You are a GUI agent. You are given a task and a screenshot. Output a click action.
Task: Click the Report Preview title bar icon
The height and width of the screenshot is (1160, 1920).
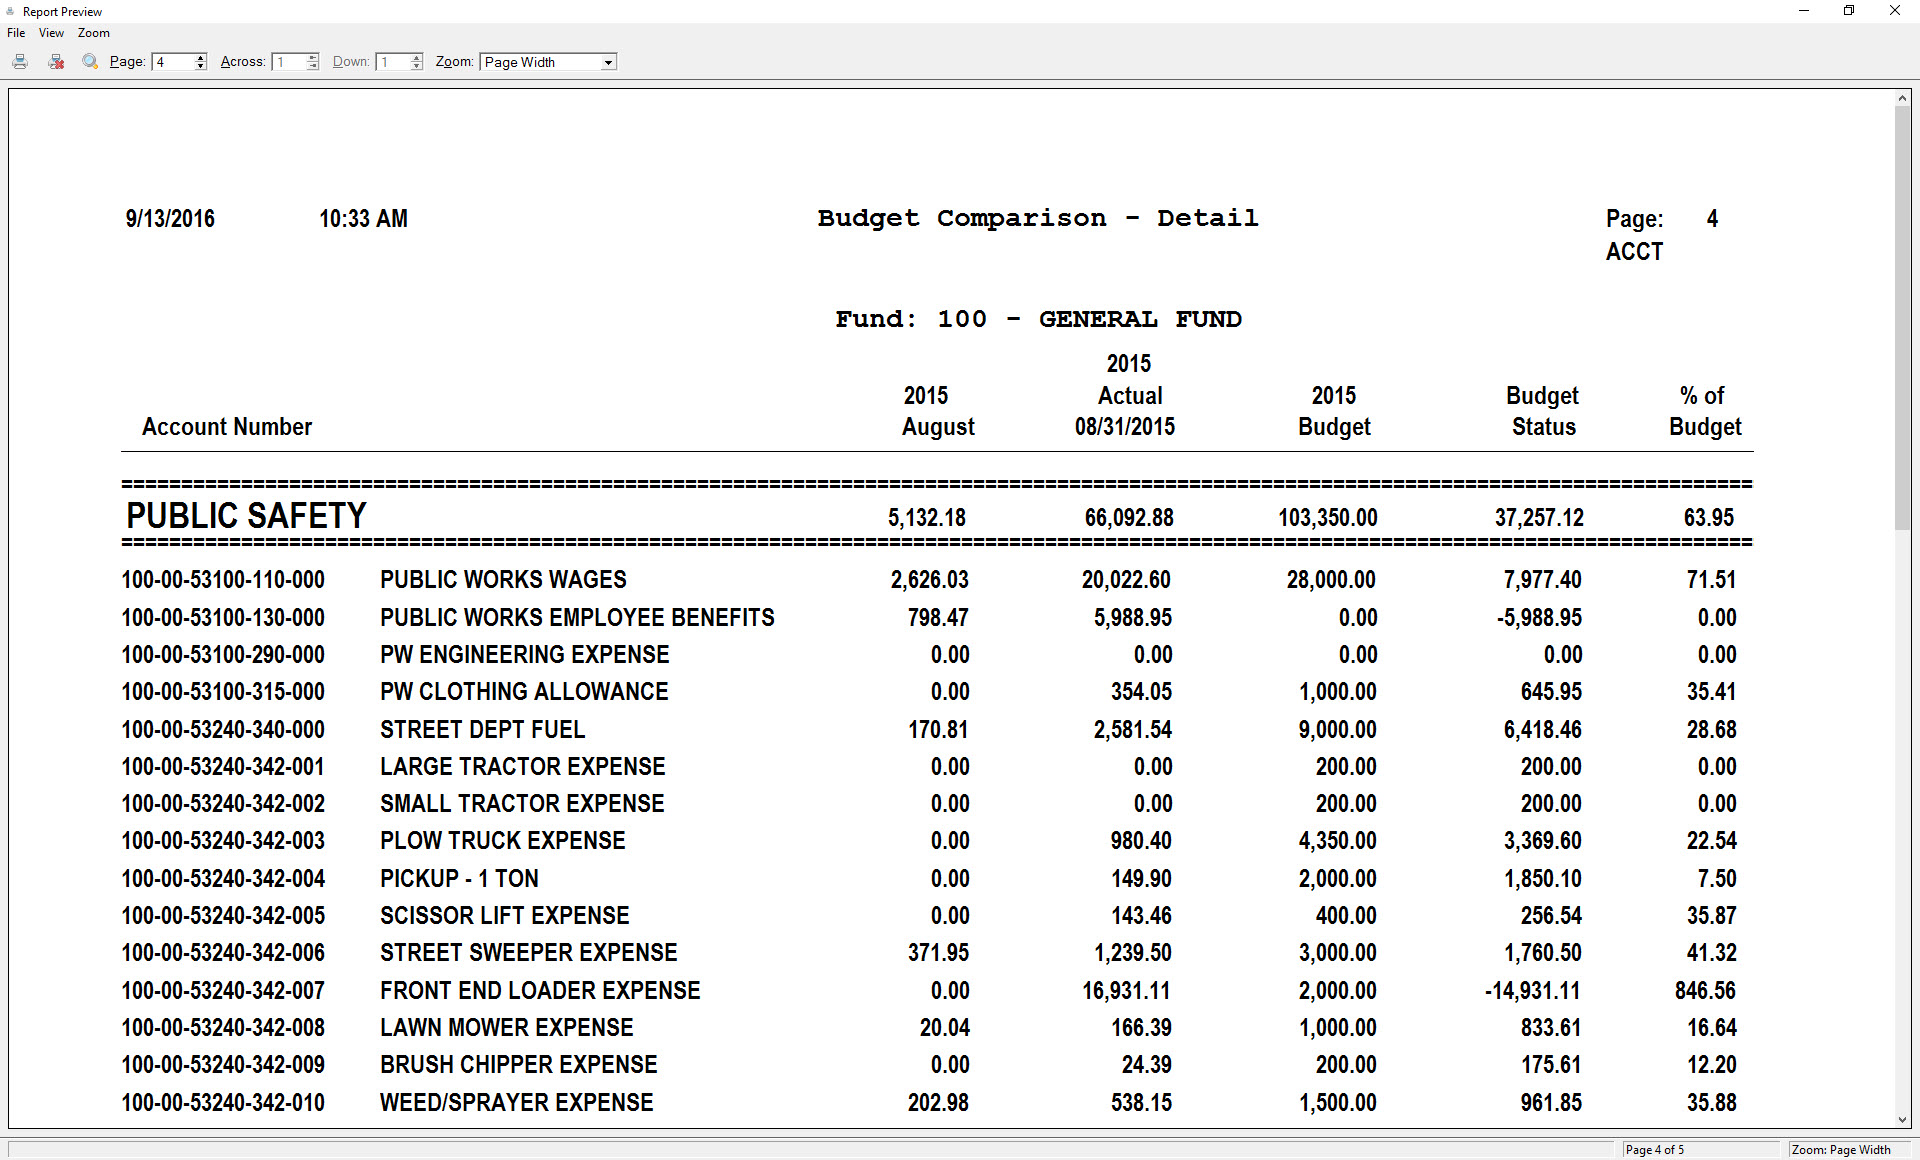(10, 11)
